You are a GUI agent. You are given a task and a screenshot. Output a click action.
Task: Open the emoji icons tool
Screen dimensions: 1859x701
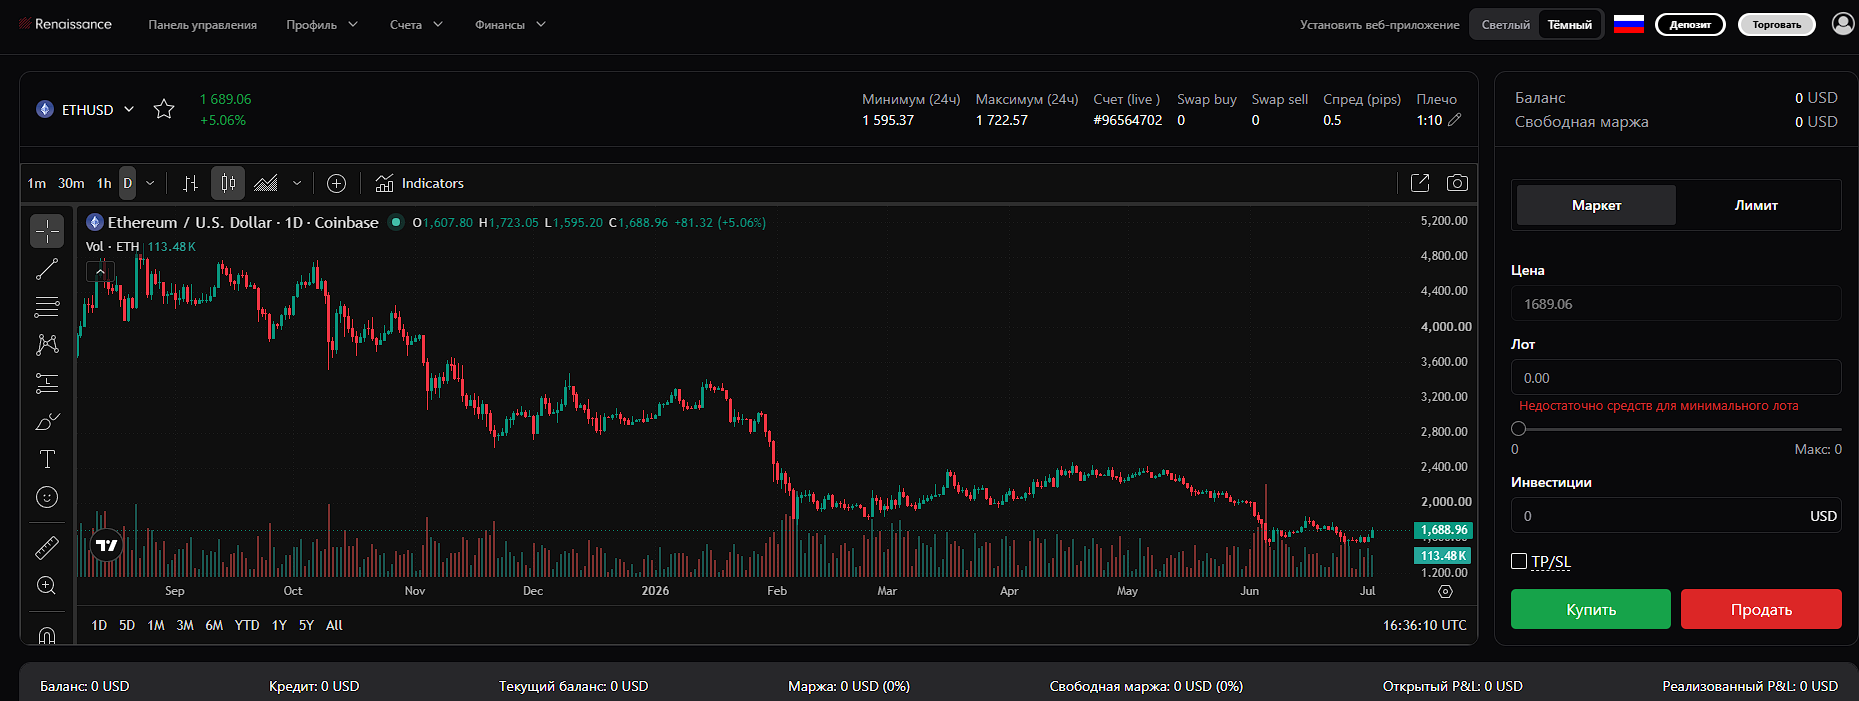click(x=47, y=497)
